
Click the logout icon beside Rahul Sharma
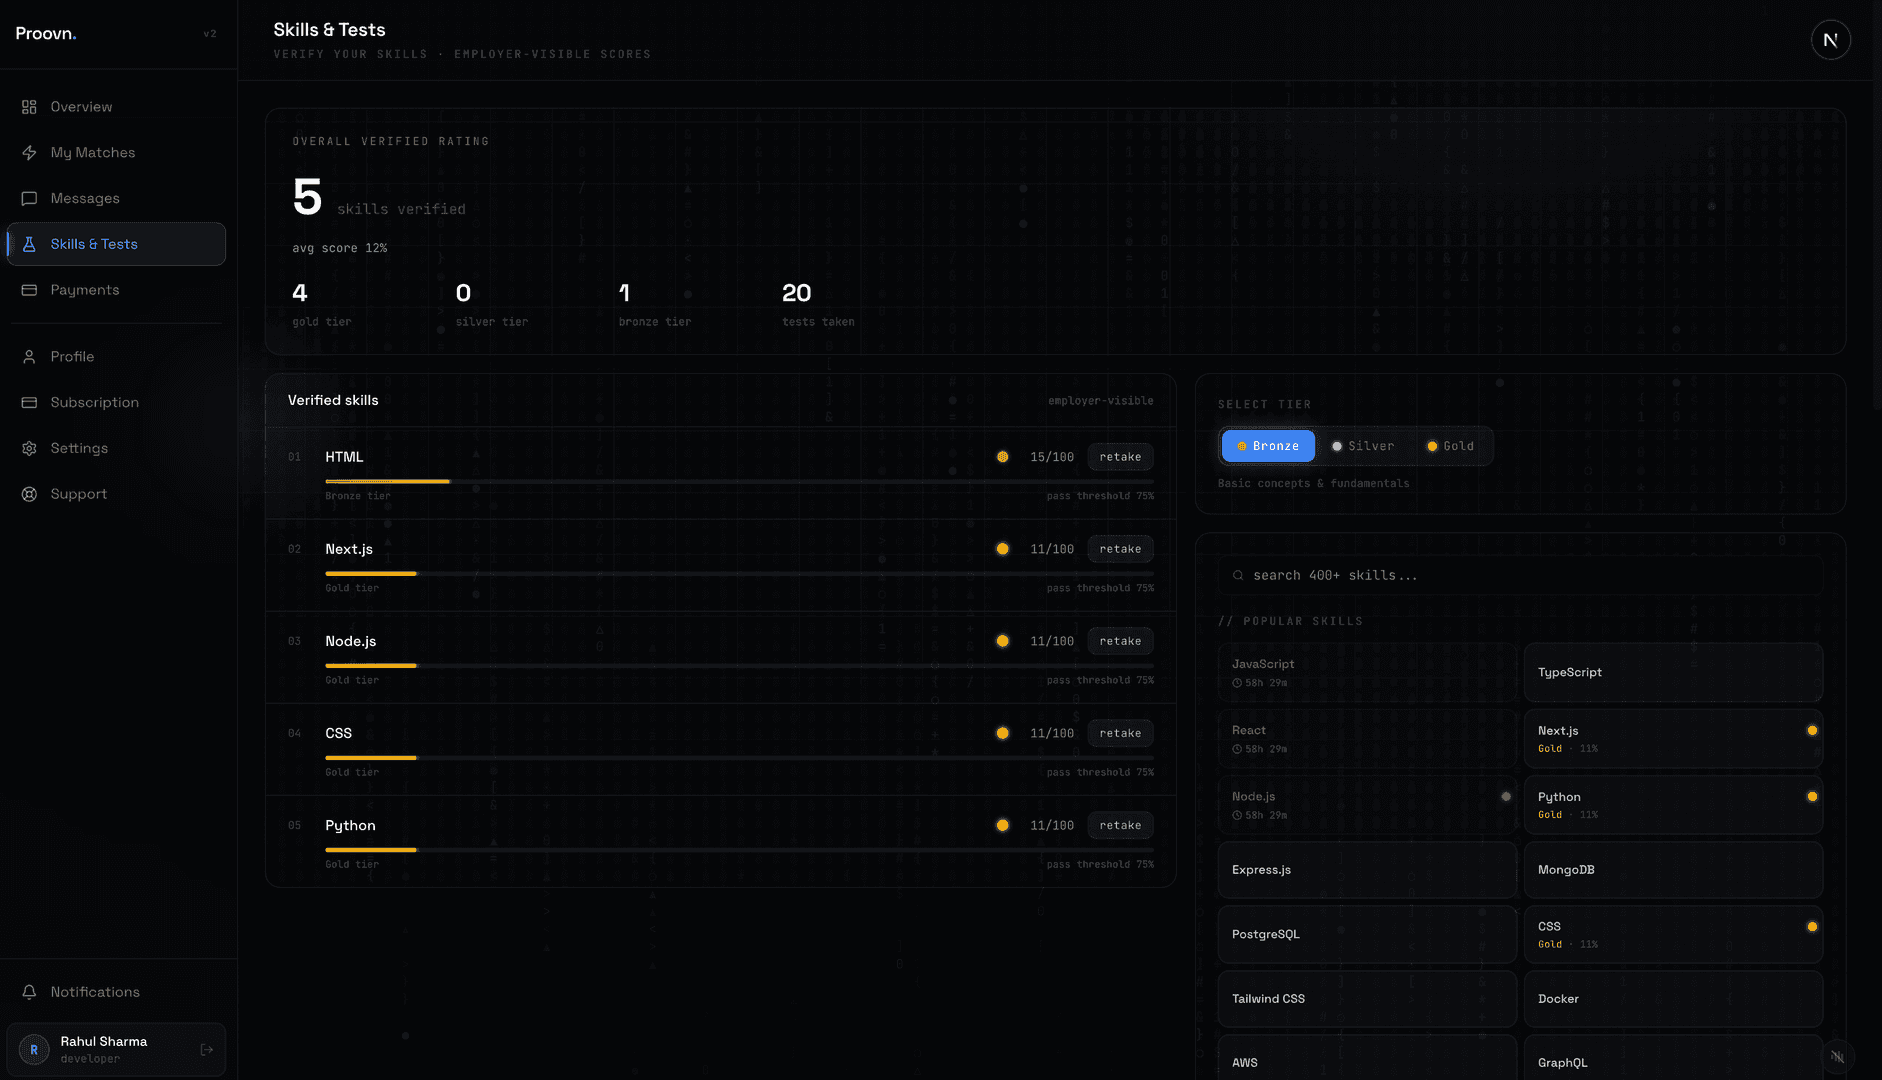[207, 1050]
